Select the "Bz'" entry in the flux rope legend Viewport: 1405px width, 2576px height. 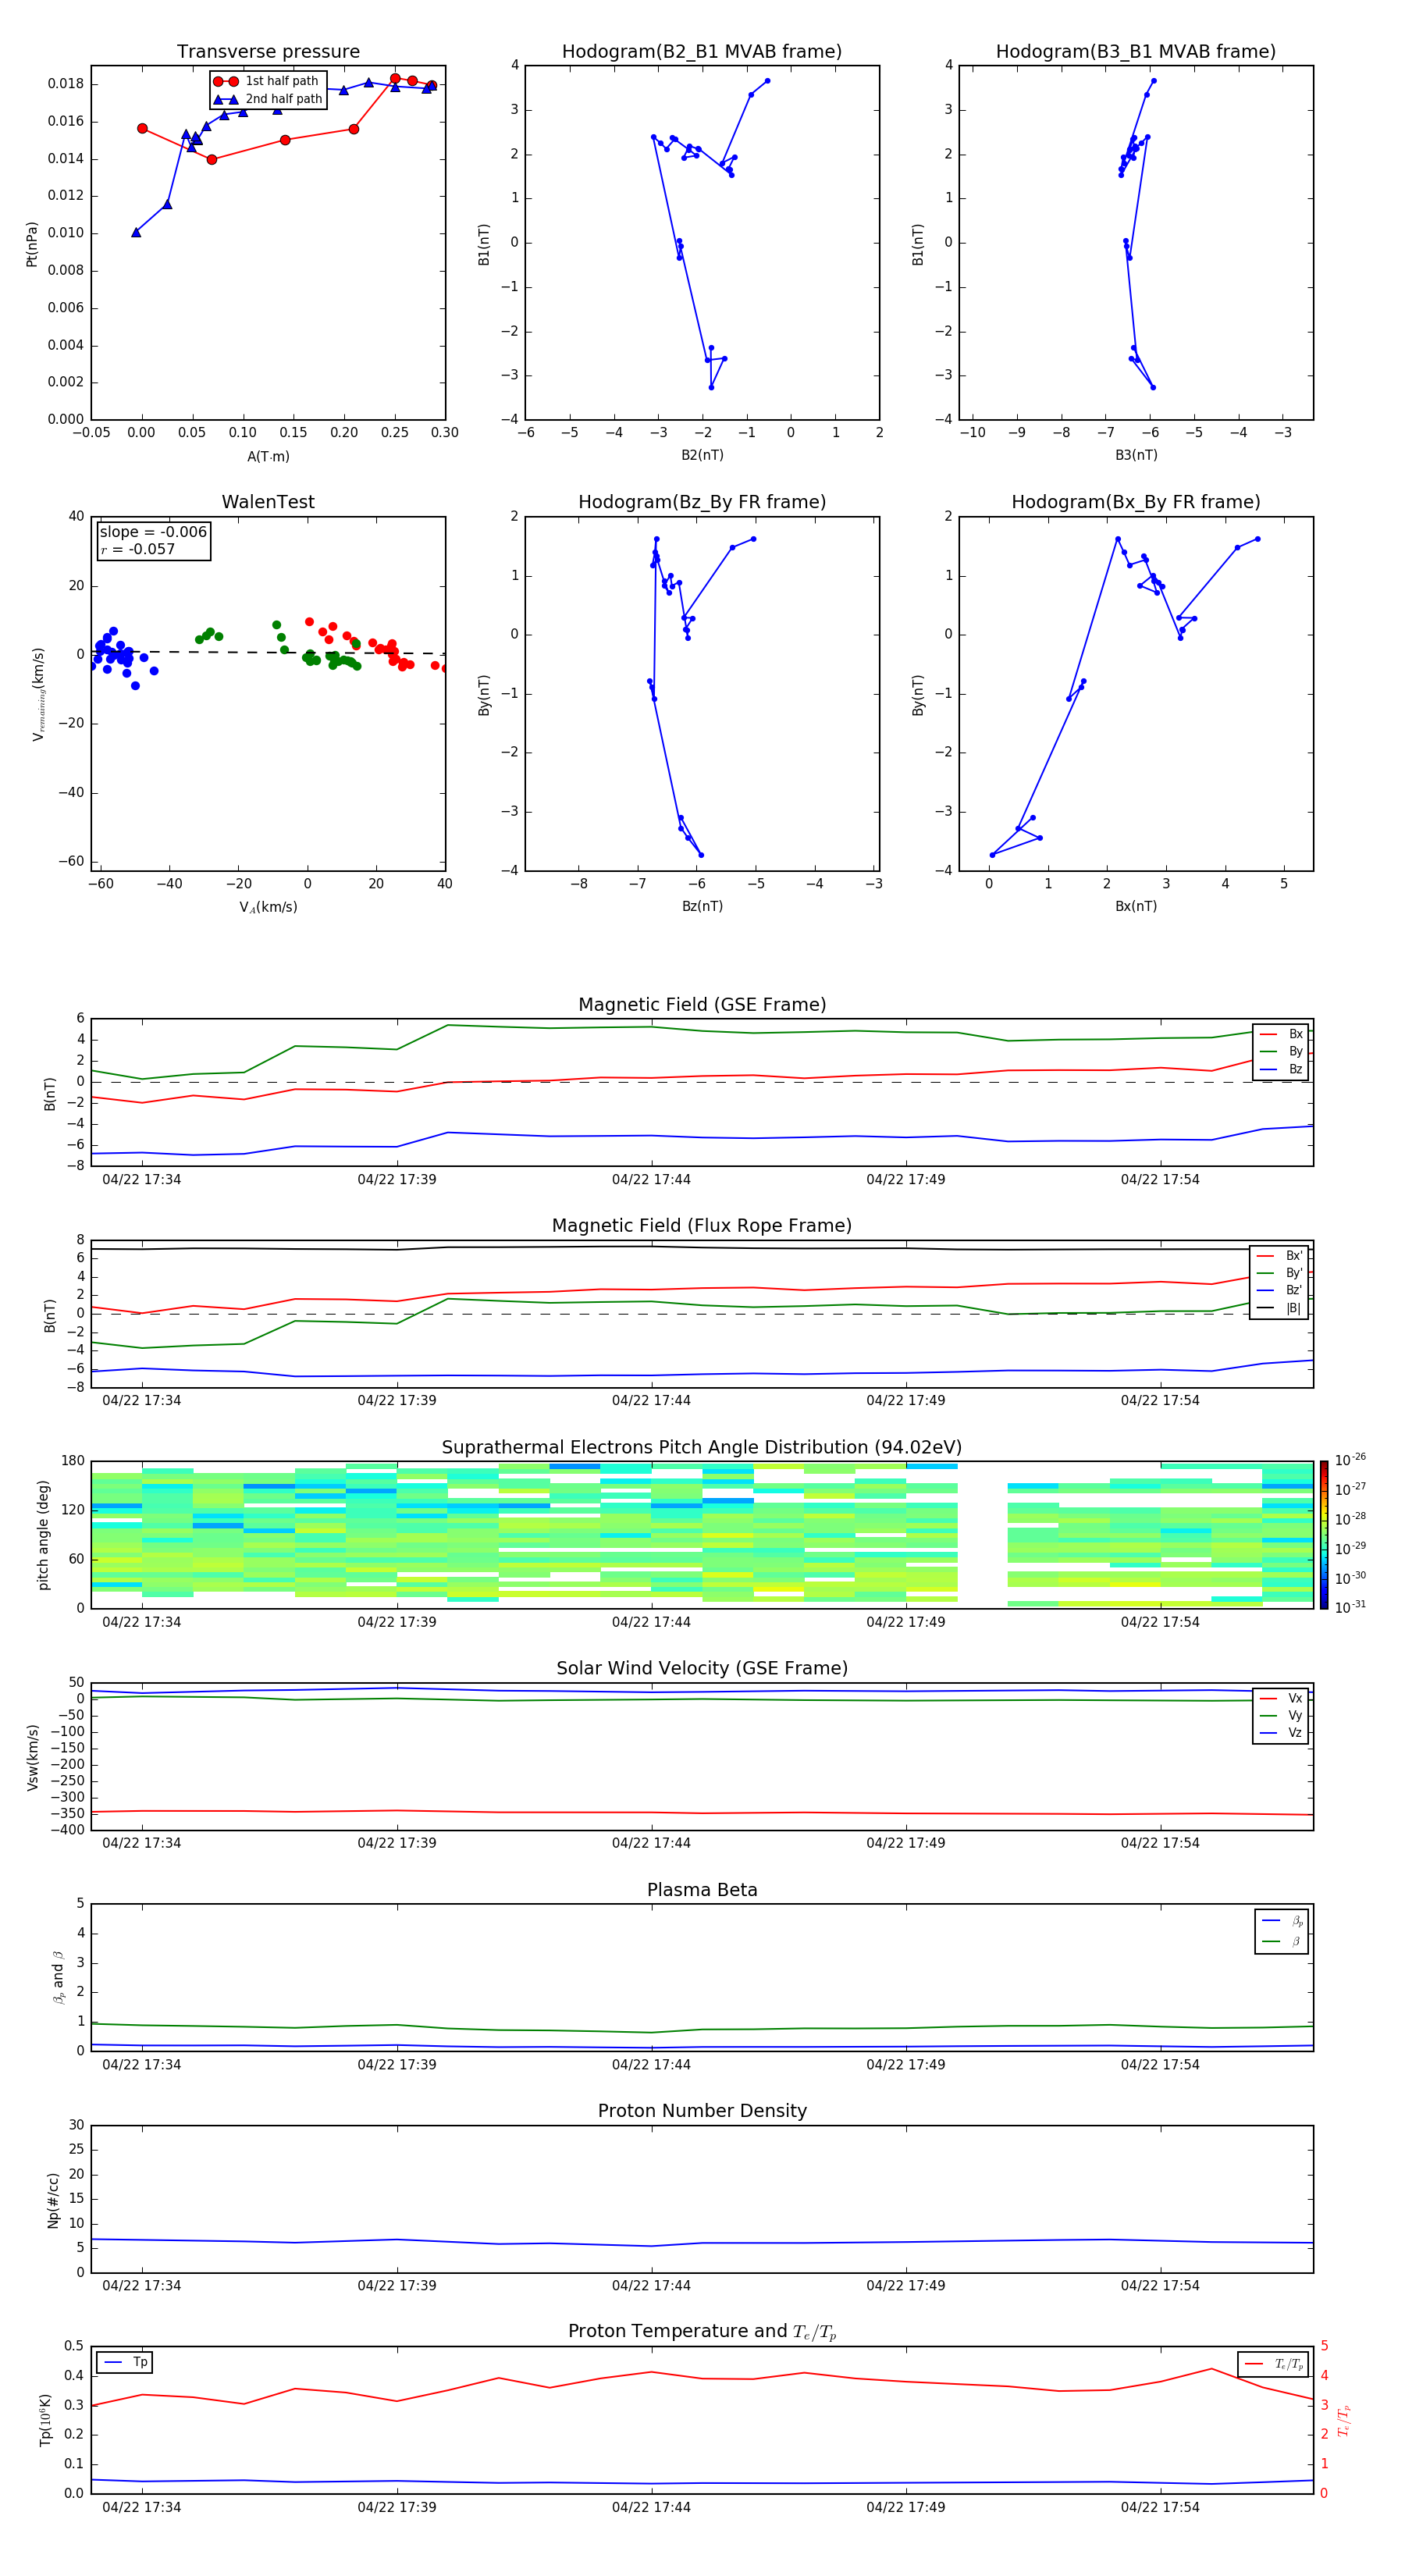(1279, 1290)
